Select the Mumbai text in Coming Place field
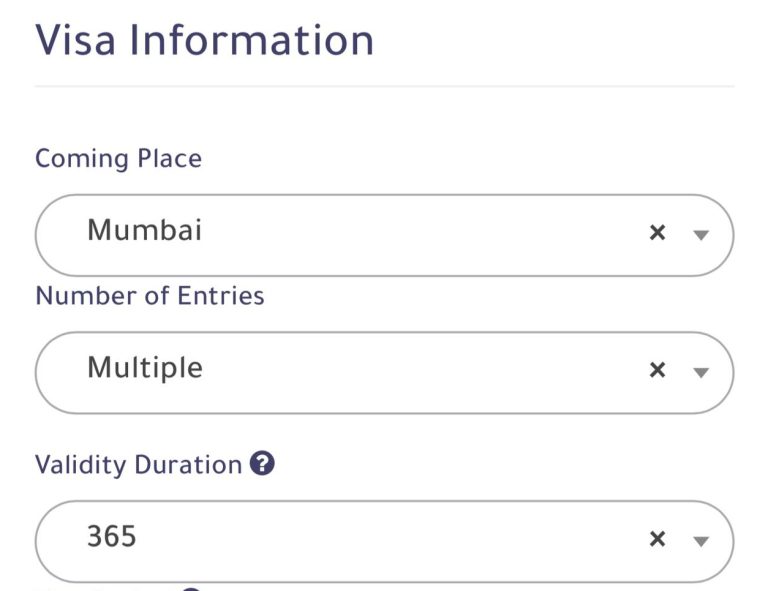The image size is (768, 591). 144,230
